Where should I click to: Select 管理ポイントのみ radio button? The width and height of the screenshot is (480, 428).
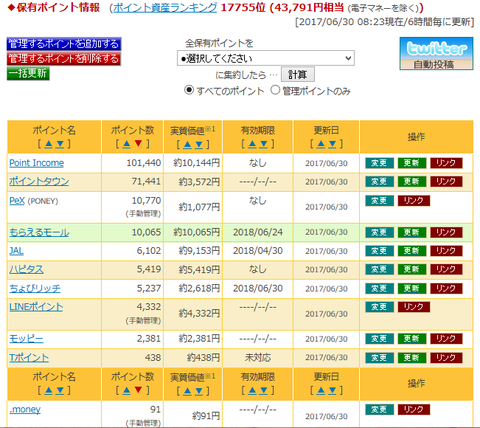pyautogui.click(x=275, y=90)
